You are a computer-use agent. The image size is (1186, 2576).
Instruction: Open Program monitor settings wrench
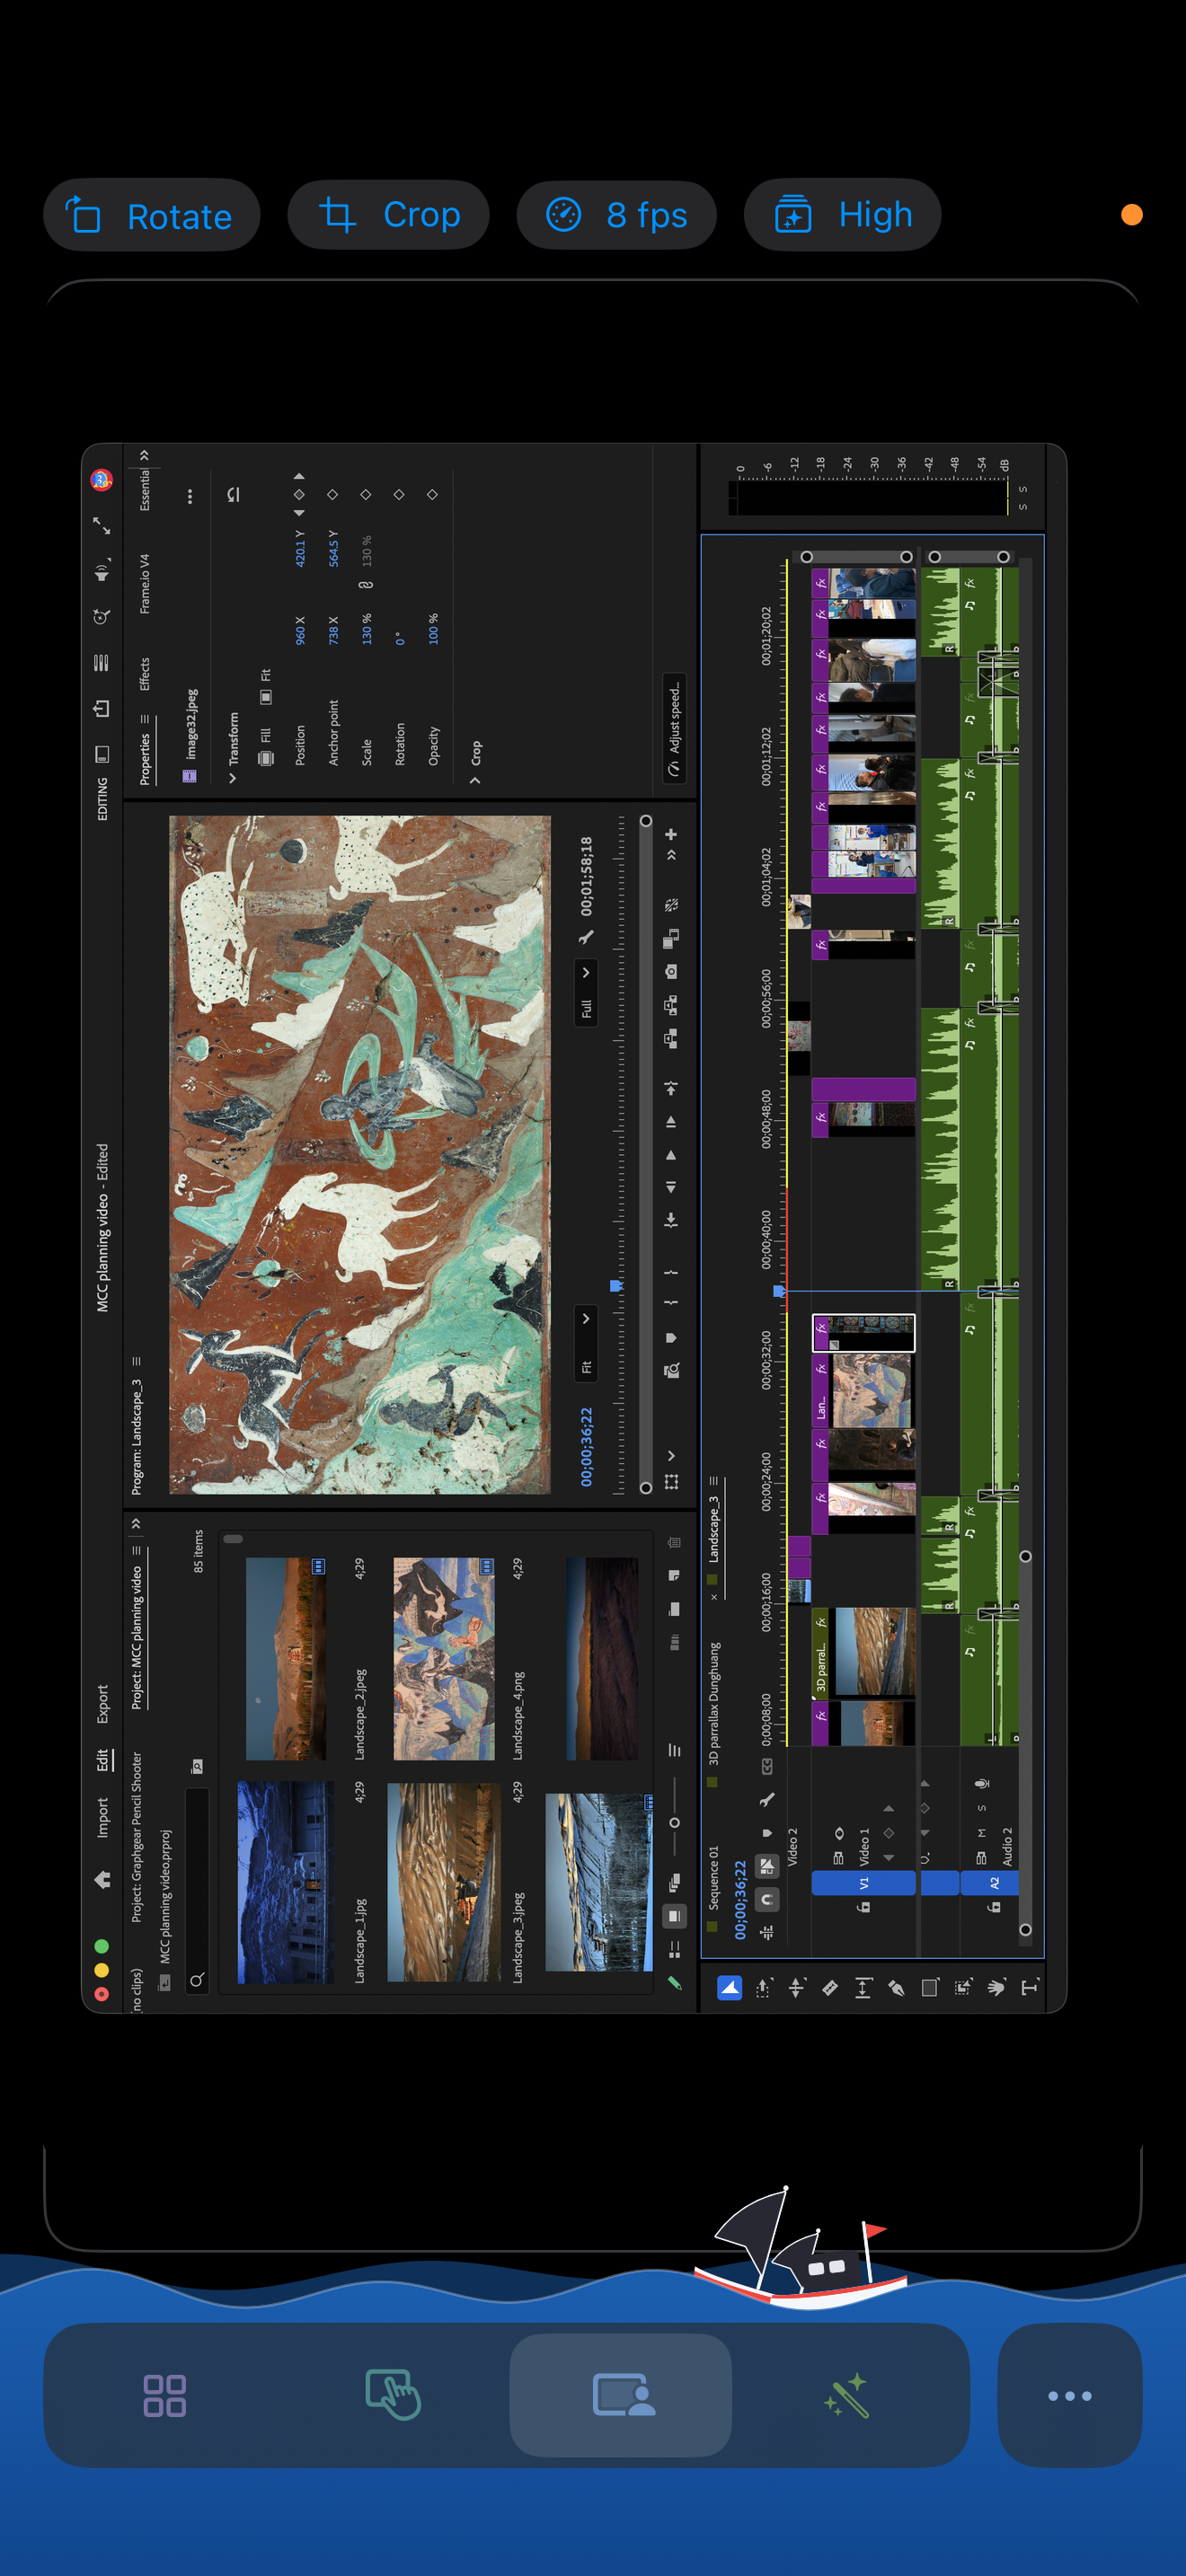[586, 936]
